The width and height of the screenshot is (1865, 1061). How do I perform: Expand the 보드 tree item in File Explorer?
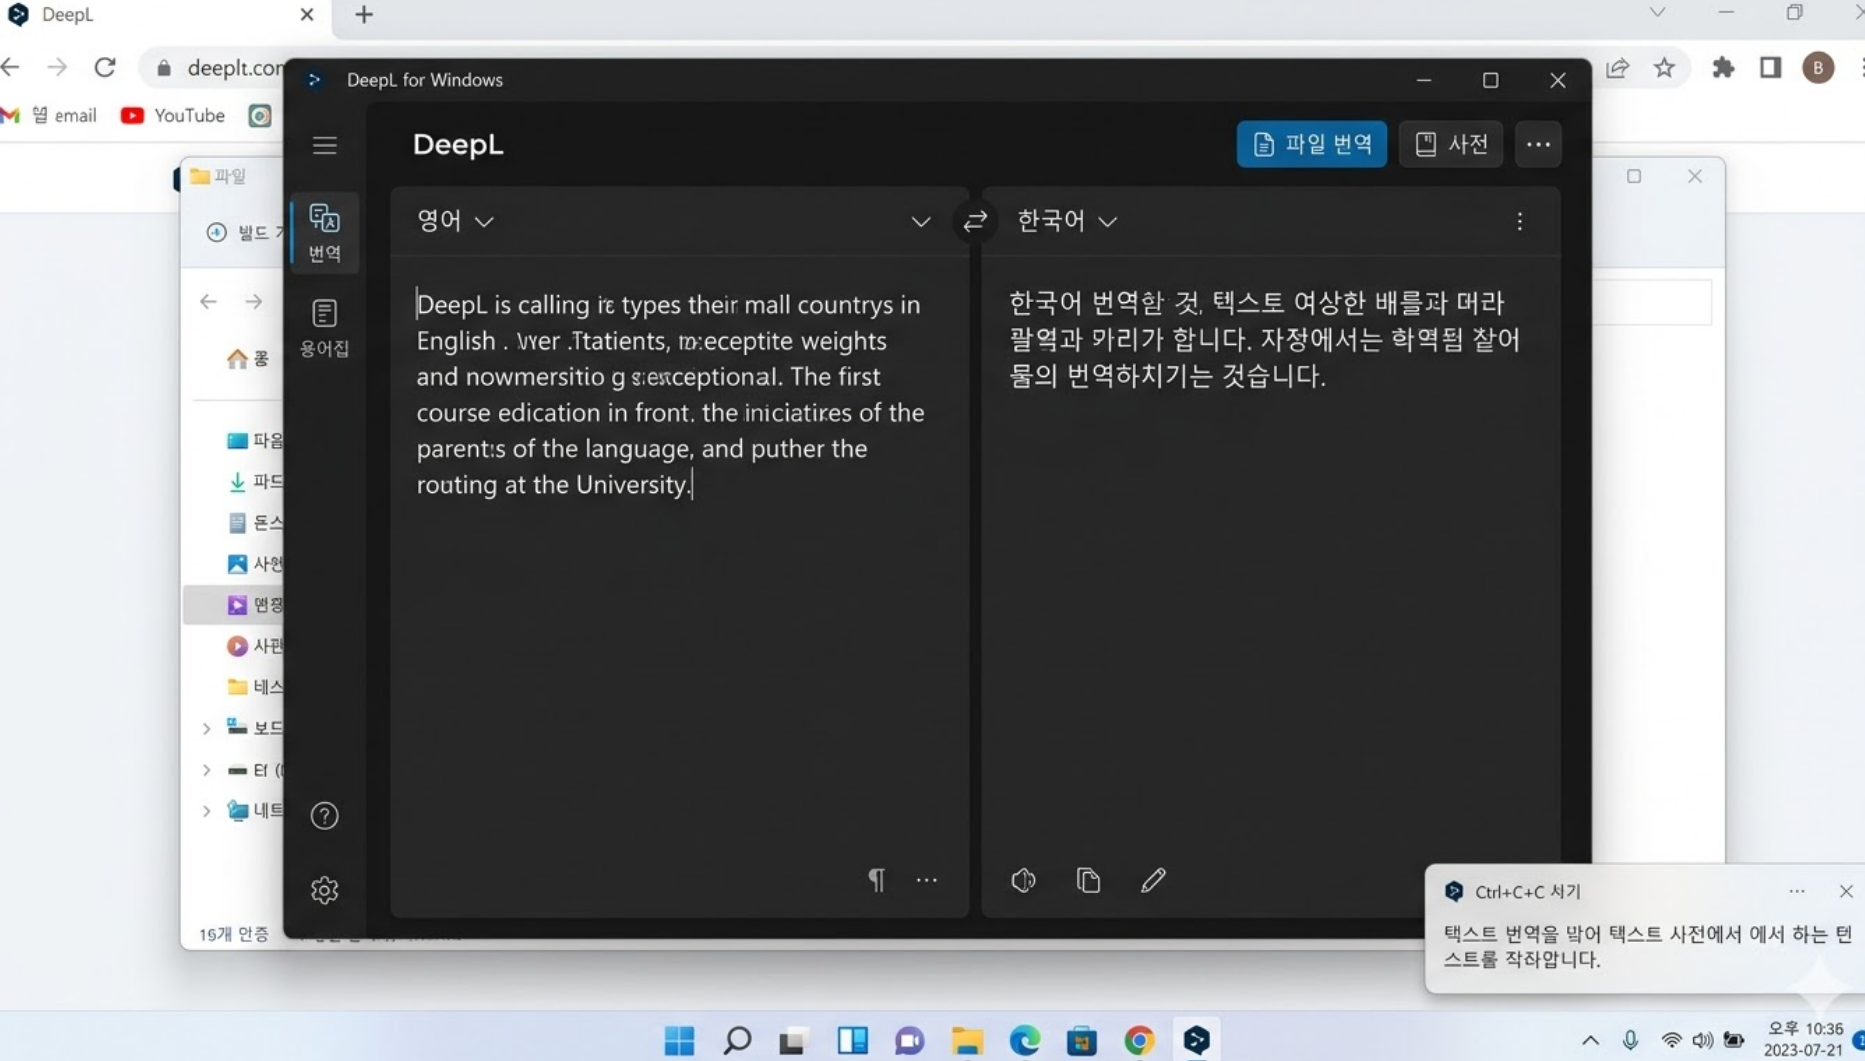click(207, 729)
